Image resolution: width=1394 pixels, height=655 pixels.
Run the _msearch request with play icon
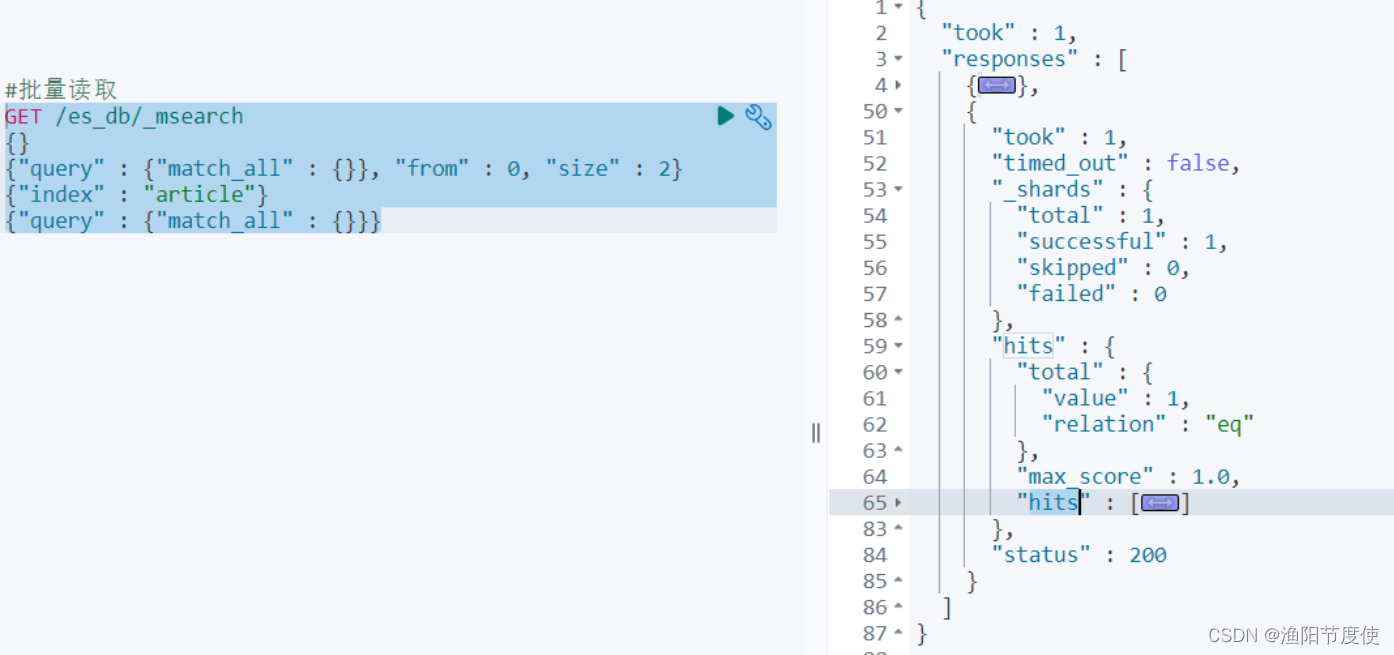pos(726,116)
